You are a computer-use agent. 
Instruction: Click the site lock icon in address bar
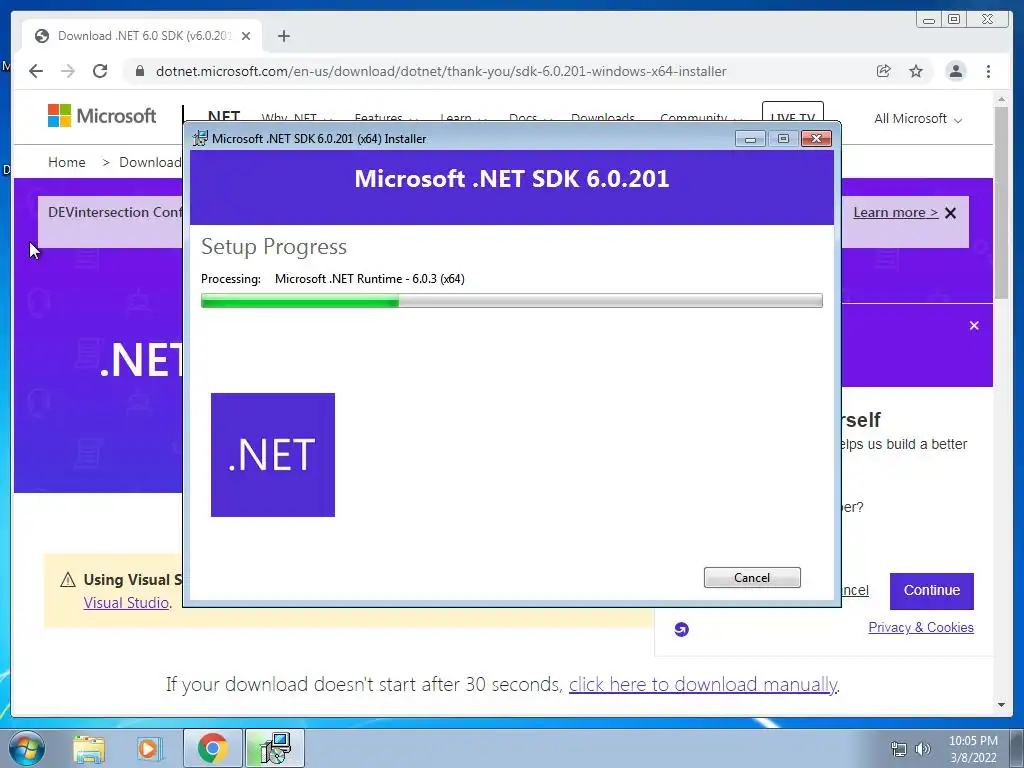point(139,71)
